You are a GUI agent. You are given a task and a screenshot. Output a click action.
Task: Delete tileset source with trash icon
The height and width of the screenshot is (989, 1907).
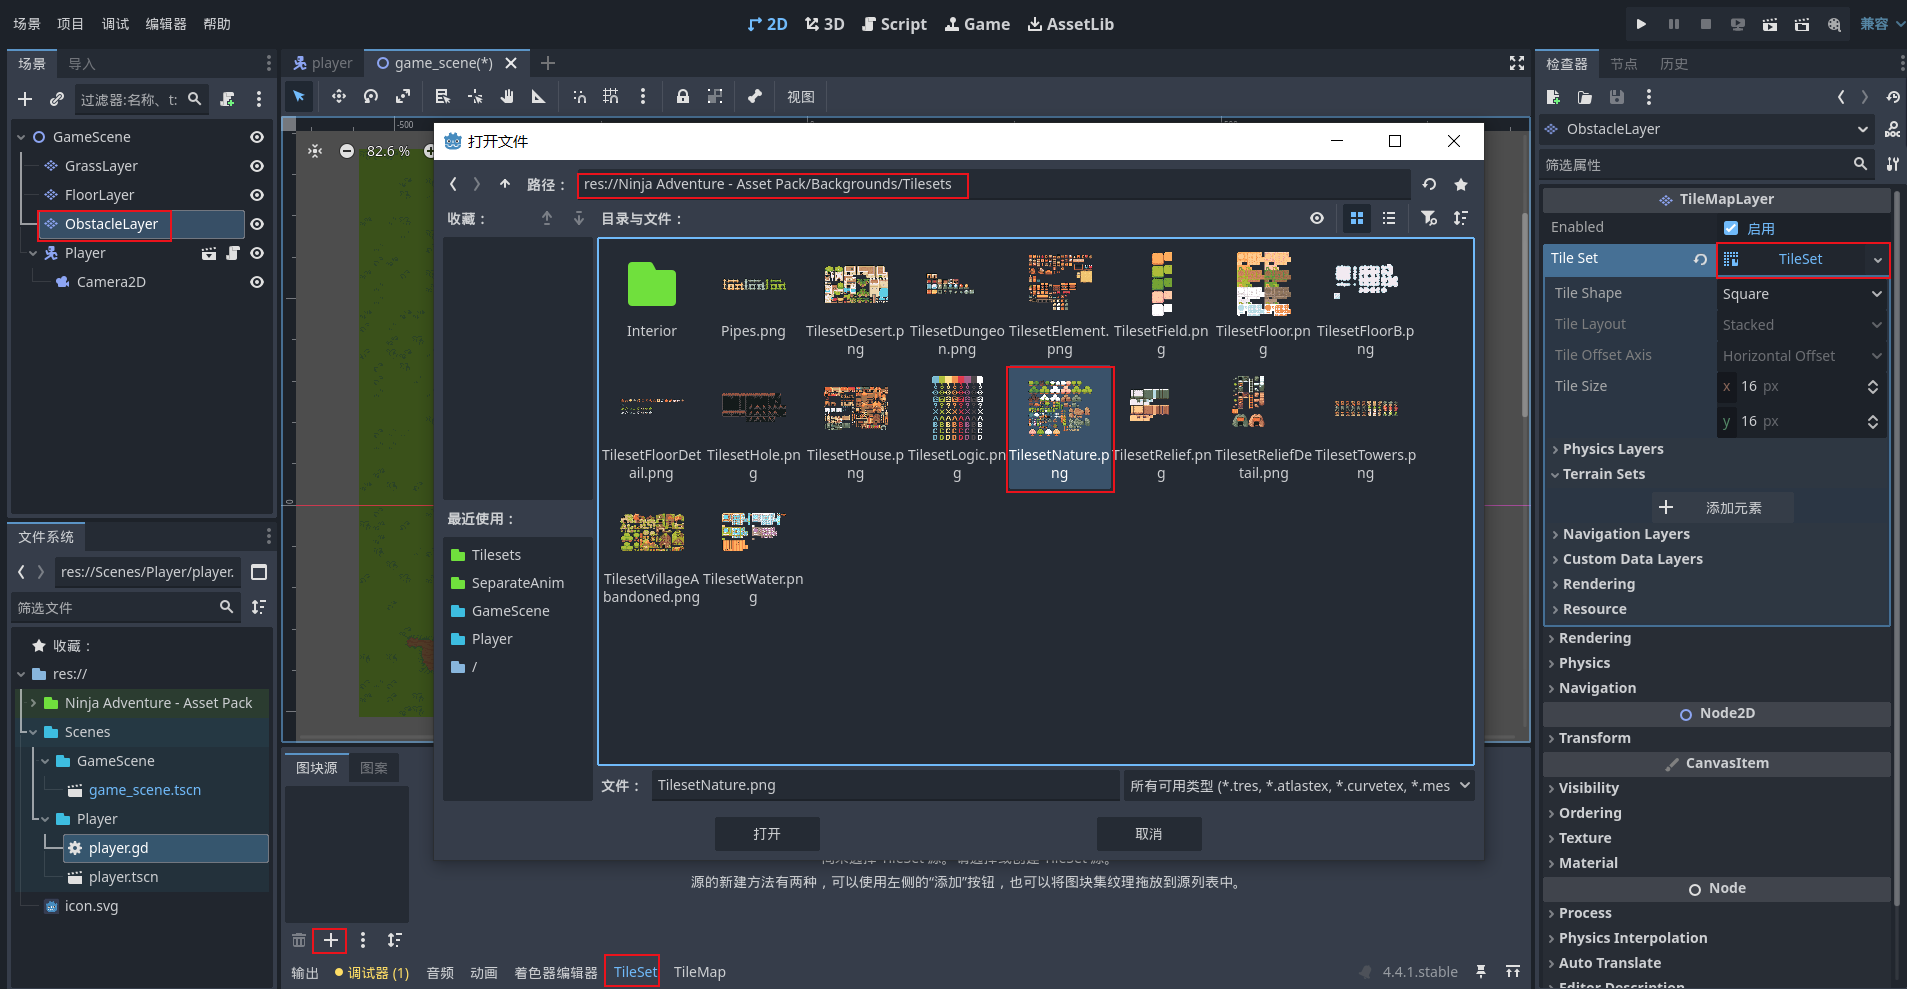click(x=298, y=940)
